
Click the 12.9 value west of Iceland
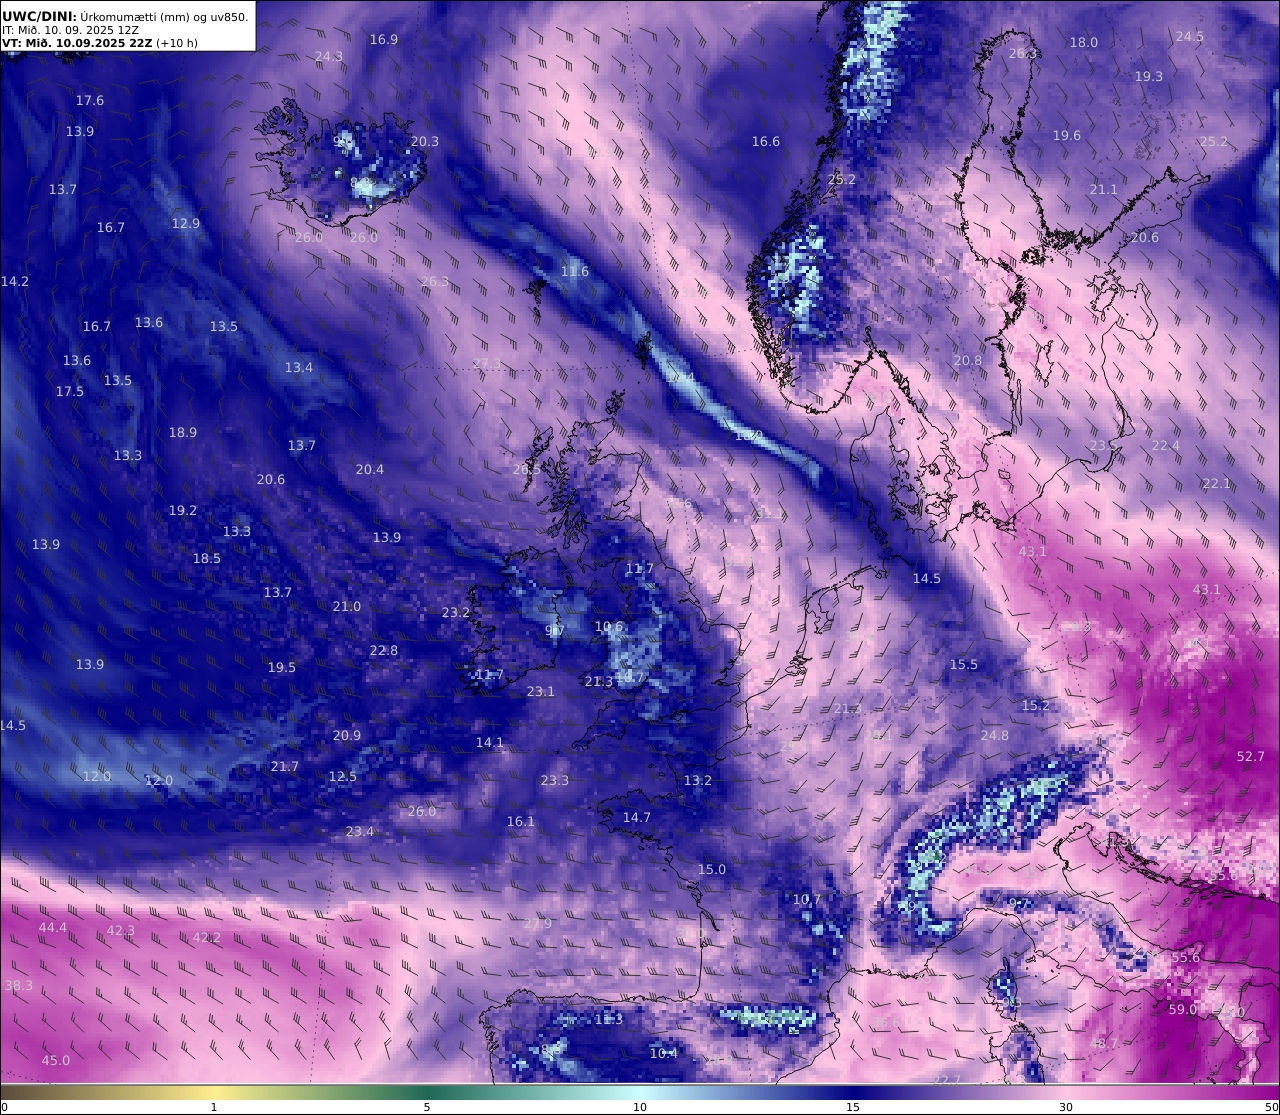[x=186, y=223]
